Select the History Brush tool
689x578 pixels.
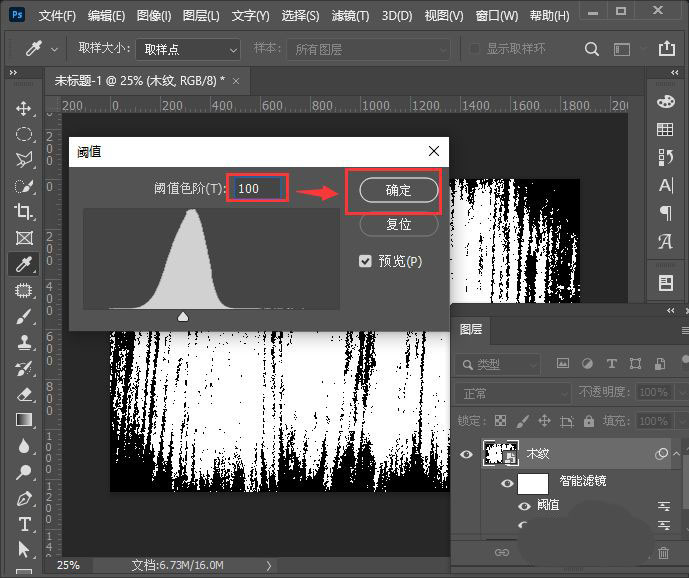(x=23, y=368)
